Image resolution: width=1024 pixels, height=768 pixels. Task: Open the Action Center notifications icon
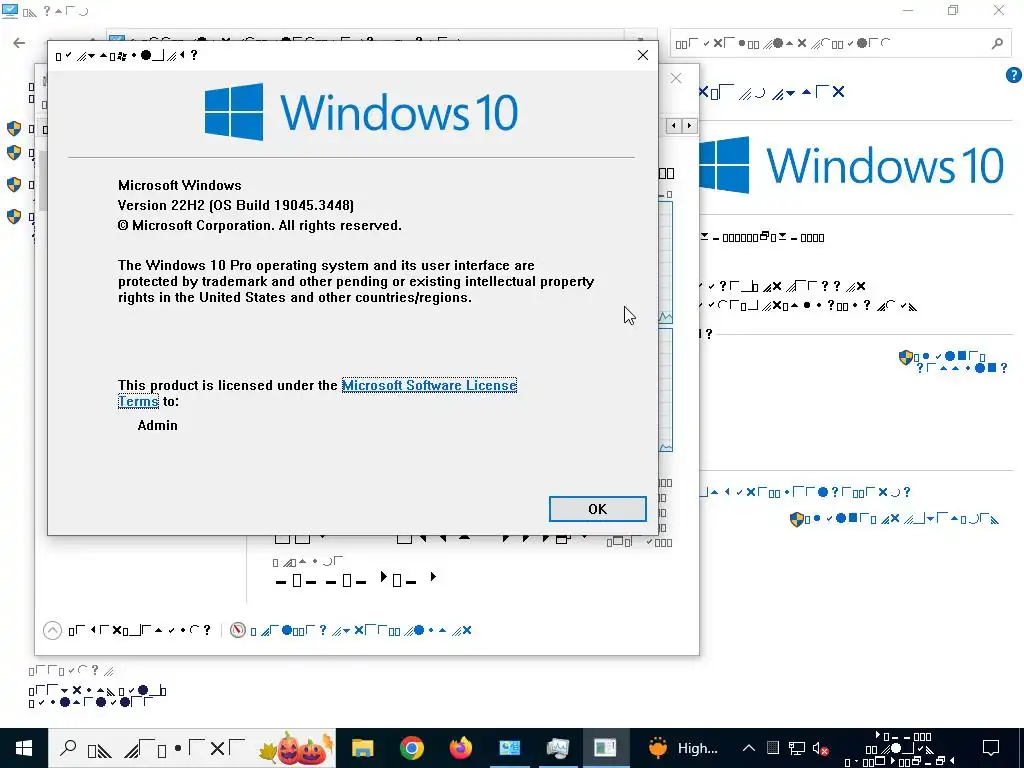991,748
